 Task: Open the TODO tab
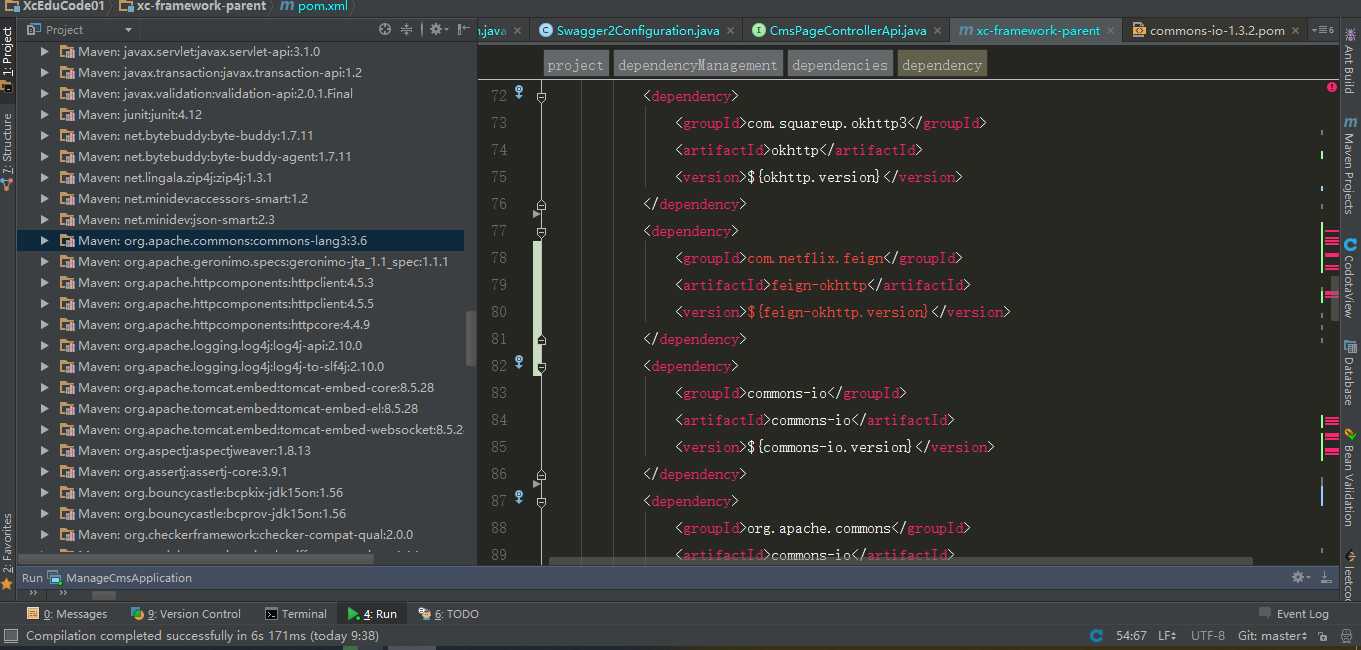[x=449, y=613]
